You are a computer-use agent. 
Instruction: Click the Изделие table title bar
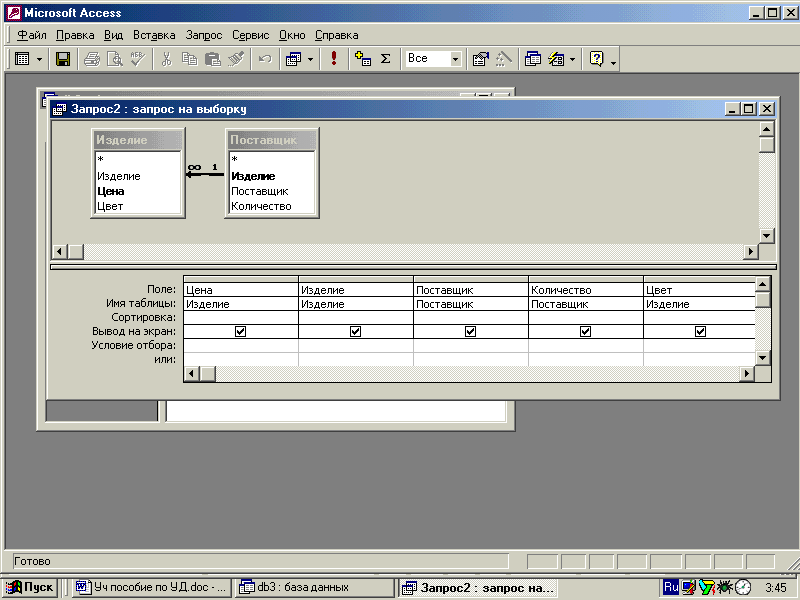[138, 140]
